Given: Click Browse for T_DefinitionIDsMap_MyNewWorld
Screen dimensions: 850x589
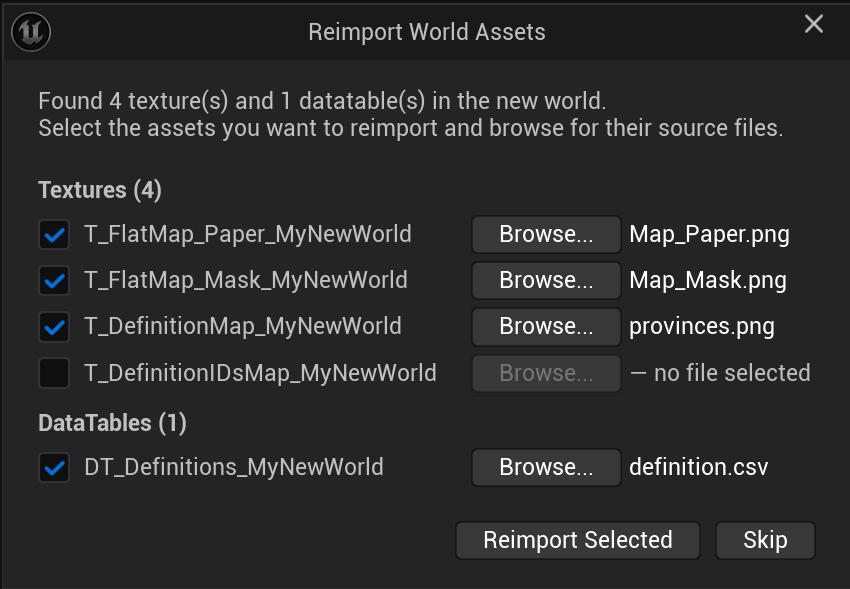Looking at the screenshot, I should (x=546, y=373).
